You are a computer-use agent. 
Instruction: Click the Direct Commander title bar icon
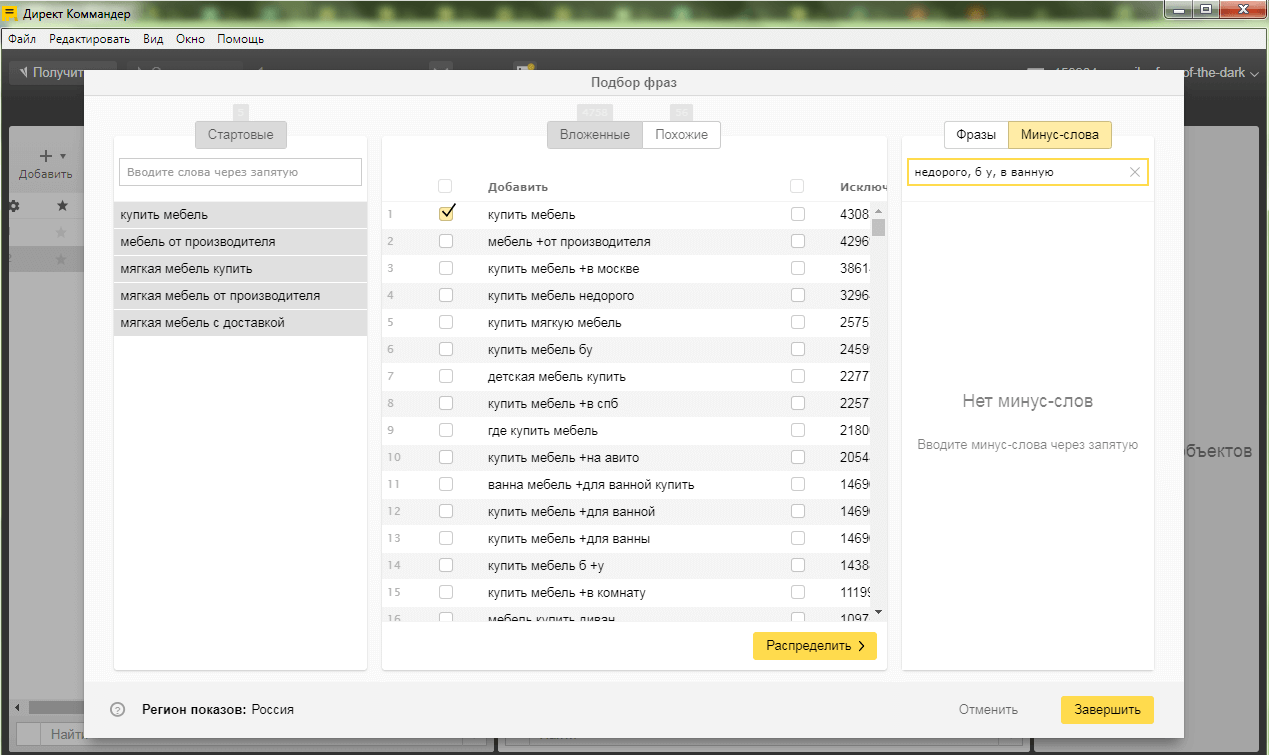[11, 13]
